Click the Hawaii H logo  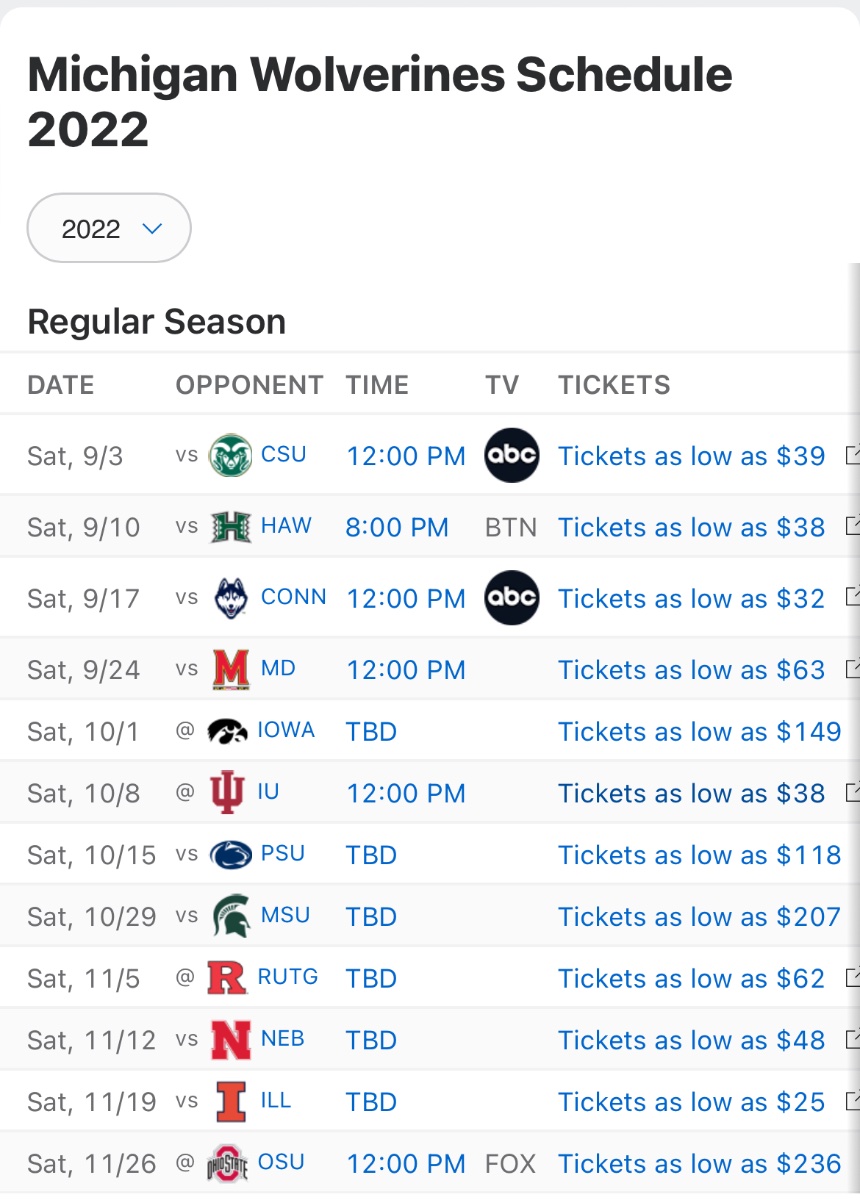[x=231, y=526]
